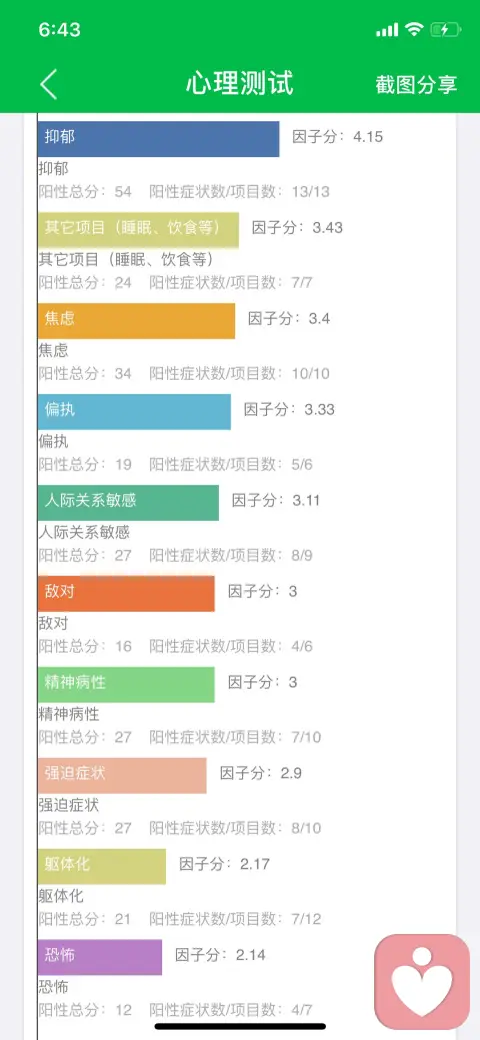Select the red-orange 敌对 bar

[x=126, y=594]
